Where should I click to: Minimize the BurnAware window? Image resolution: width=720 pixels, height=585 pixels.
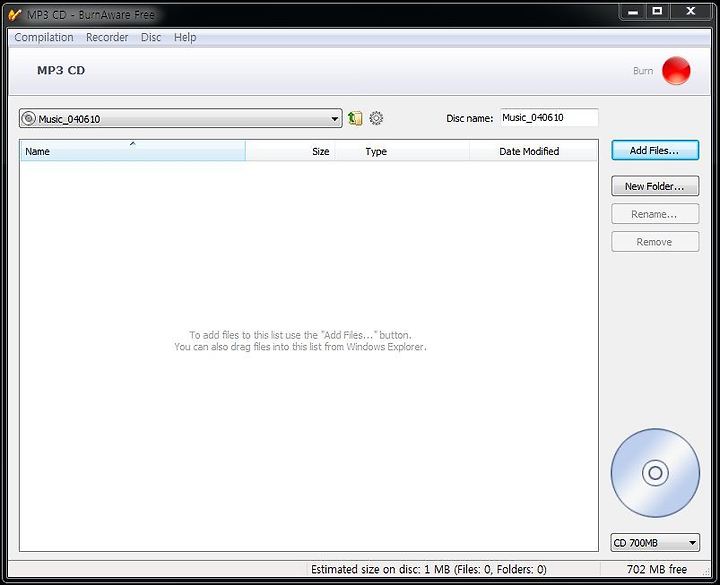click(633, 12)
